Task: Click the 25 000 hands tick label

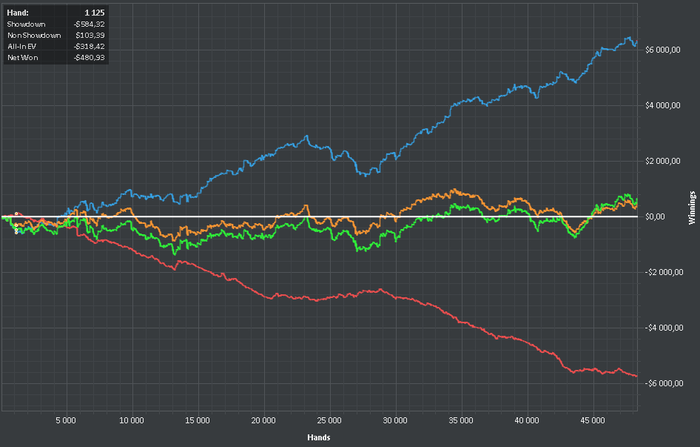Action: pos(329,421)
